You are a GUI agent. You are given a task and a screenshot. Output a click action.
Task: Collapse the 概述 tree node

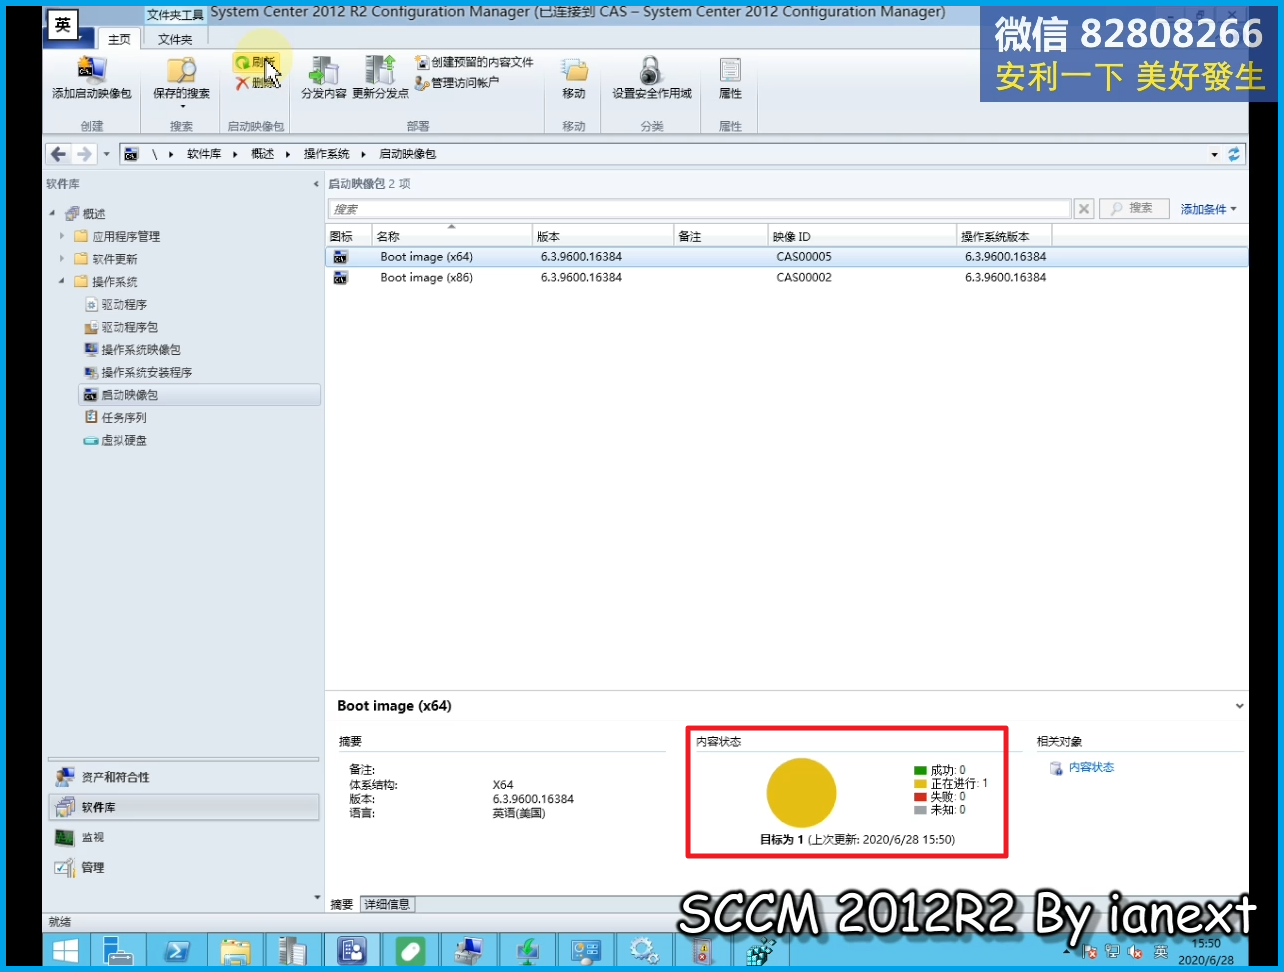pos(52,214)
